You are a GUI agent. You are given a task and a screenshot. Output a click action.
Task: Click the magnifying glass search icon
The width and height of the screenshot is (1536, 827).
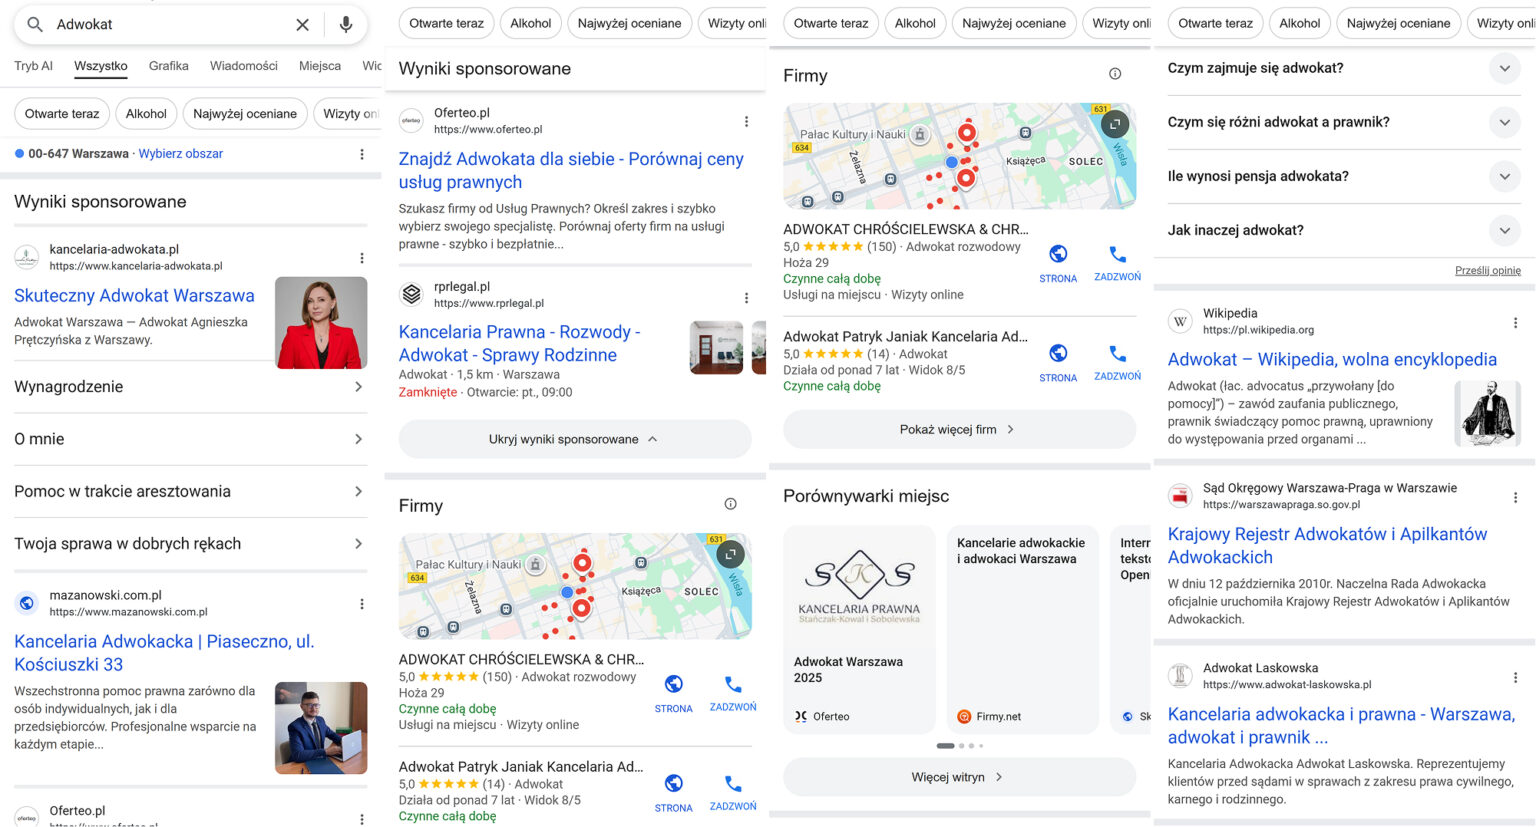(x=35, y=24)
